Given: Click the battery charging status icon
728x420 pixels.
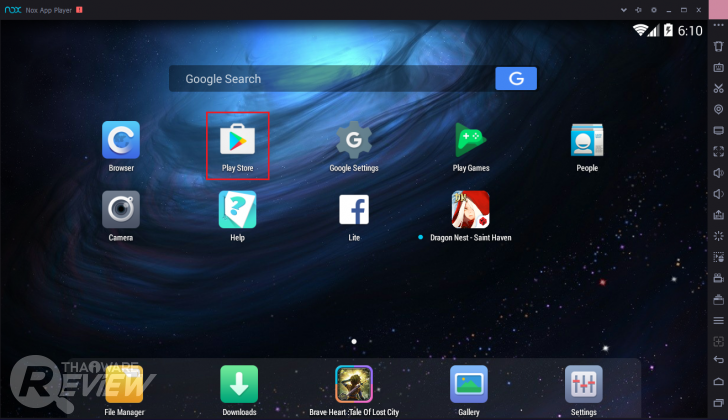Looking at the screenshot, I should pyautogui.click(x=668, y=30).
